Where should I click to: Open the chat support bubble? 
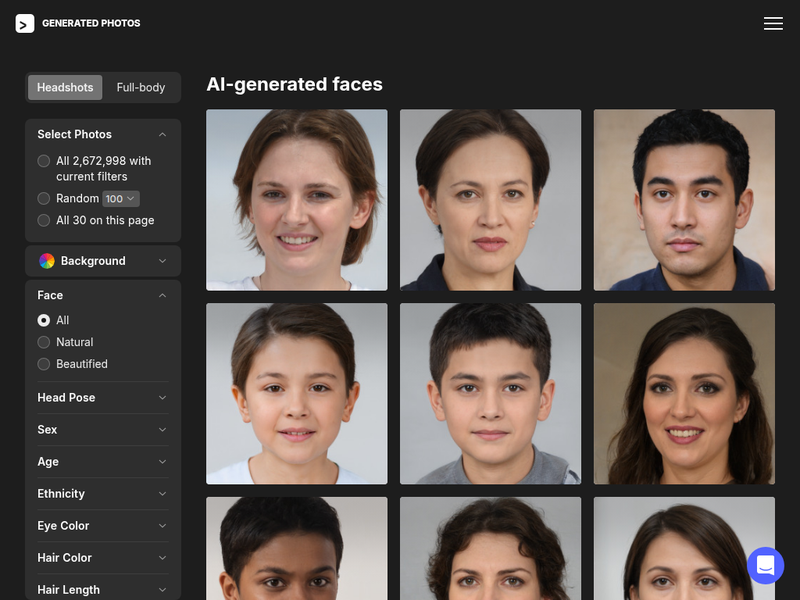coord(765,565)
